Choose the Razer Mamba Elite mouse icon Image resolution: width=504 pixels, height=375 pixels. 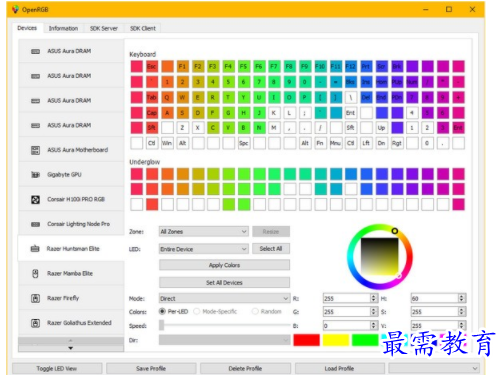tap(35, 273)
